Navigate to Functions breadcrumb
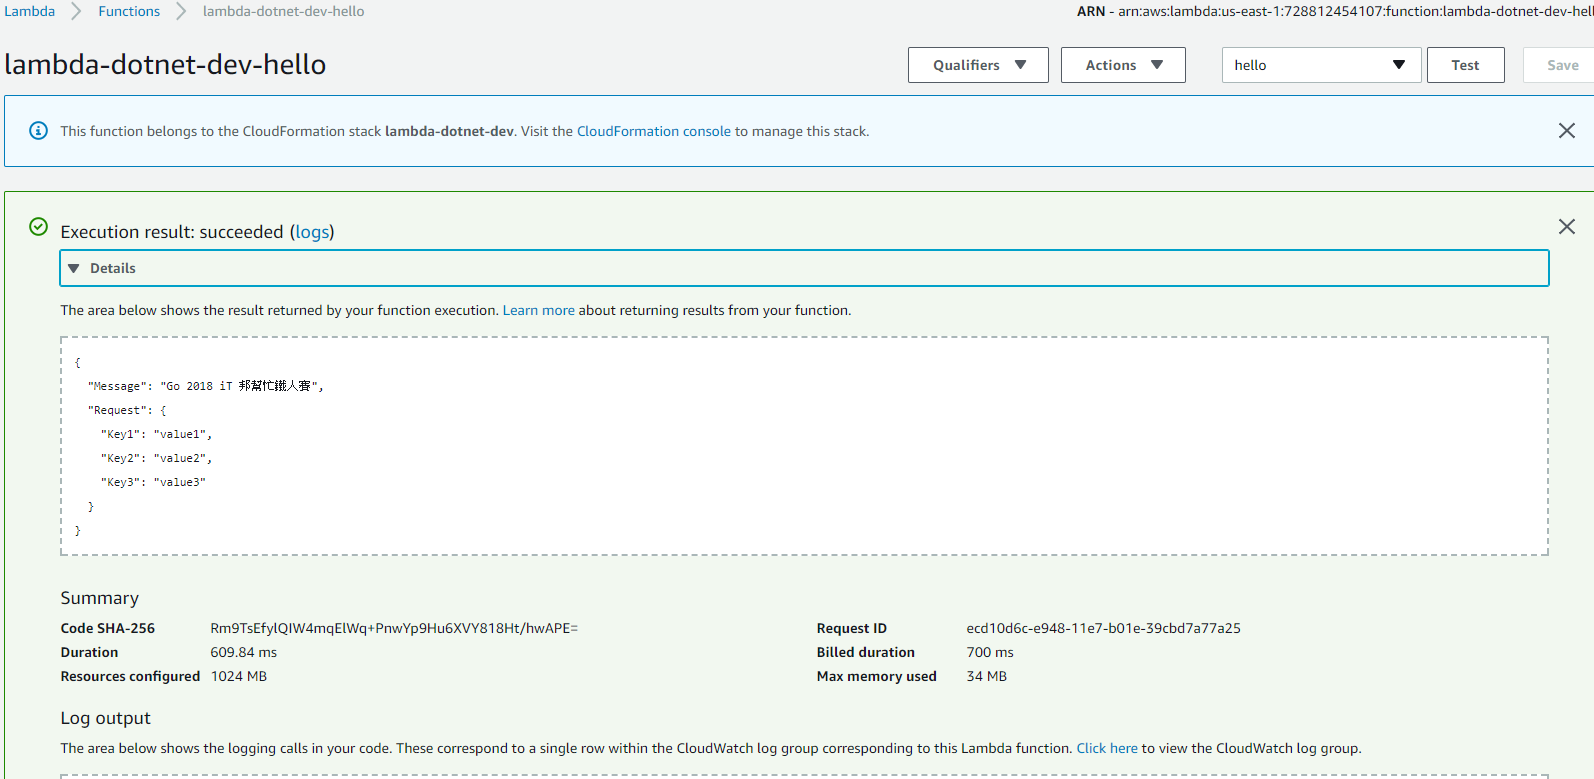The height and width of the screenshot is (779, 1594). pos(129,11)
